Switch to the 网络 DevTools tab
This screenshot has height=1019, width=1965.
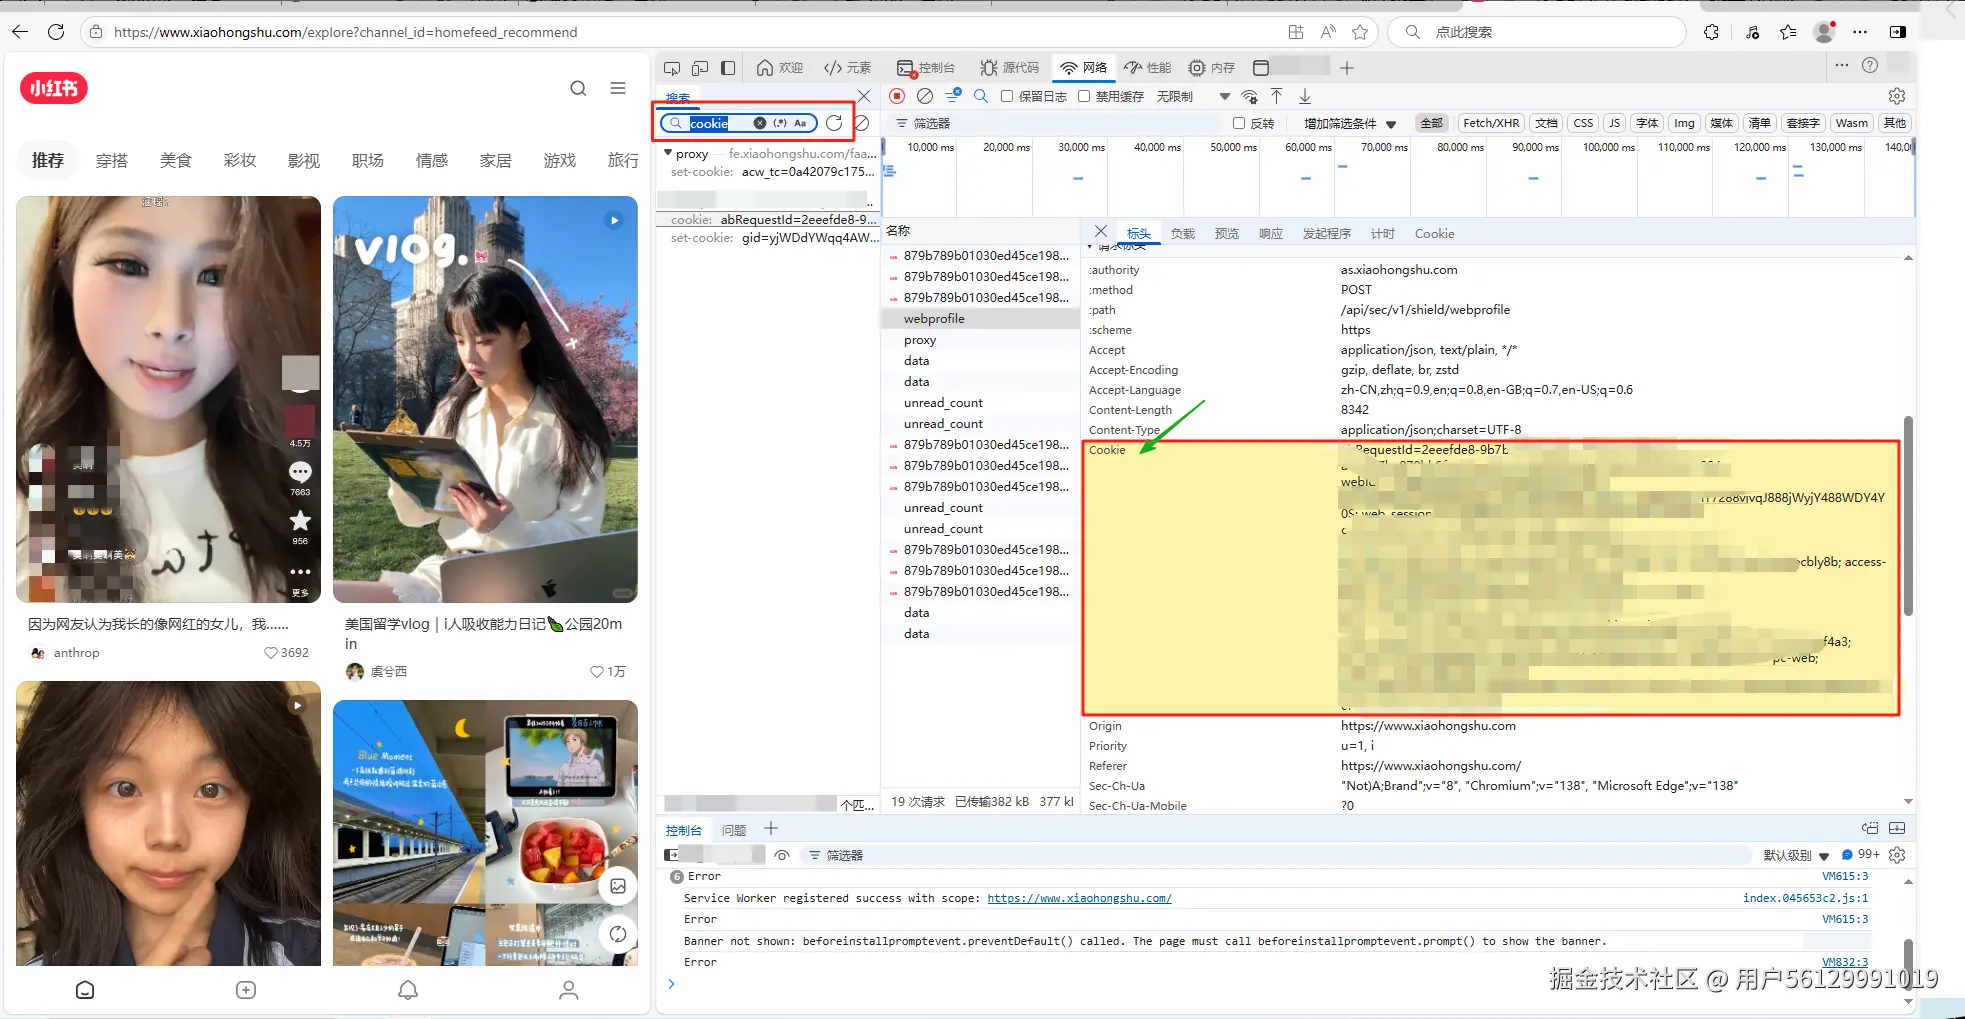coord(1084,68)
